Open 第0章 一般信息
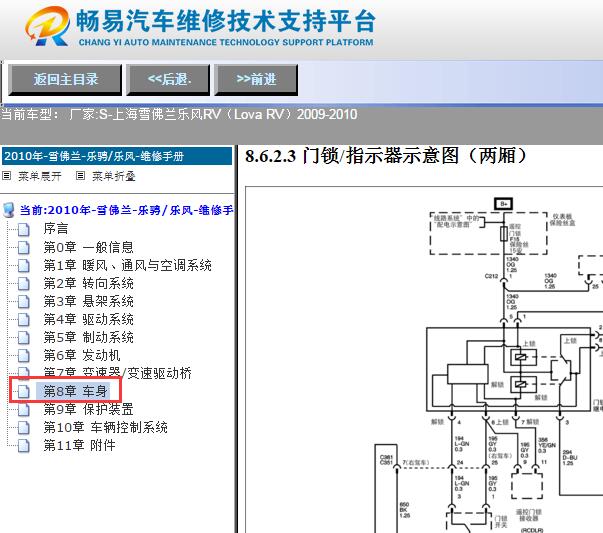The width and height of the screenshot is (603, 533). pyautogui.click(x=88, y=247)
